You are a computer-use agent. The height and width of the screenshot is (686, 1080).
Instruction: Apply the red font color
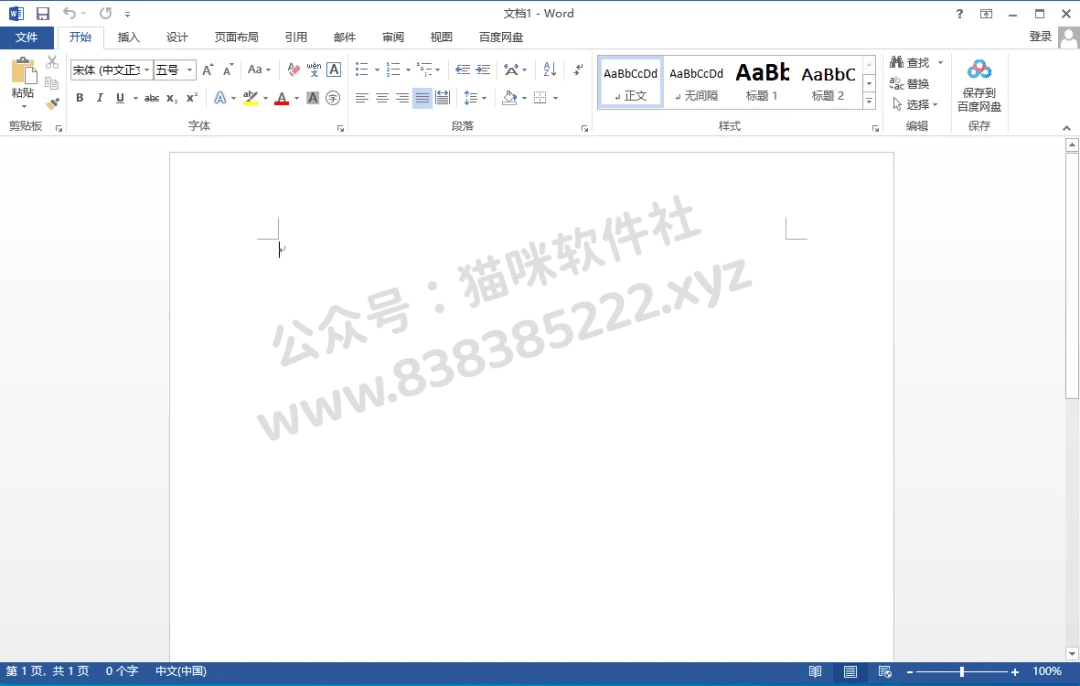[281, 98]
